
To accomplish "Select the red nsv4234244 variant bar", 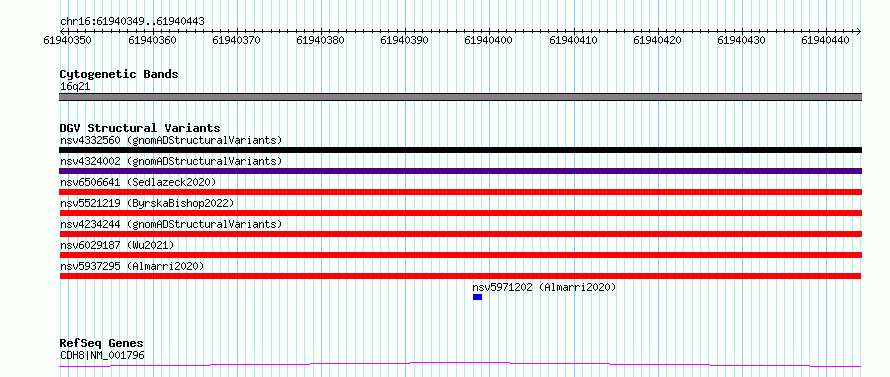I will coord(460,234).
